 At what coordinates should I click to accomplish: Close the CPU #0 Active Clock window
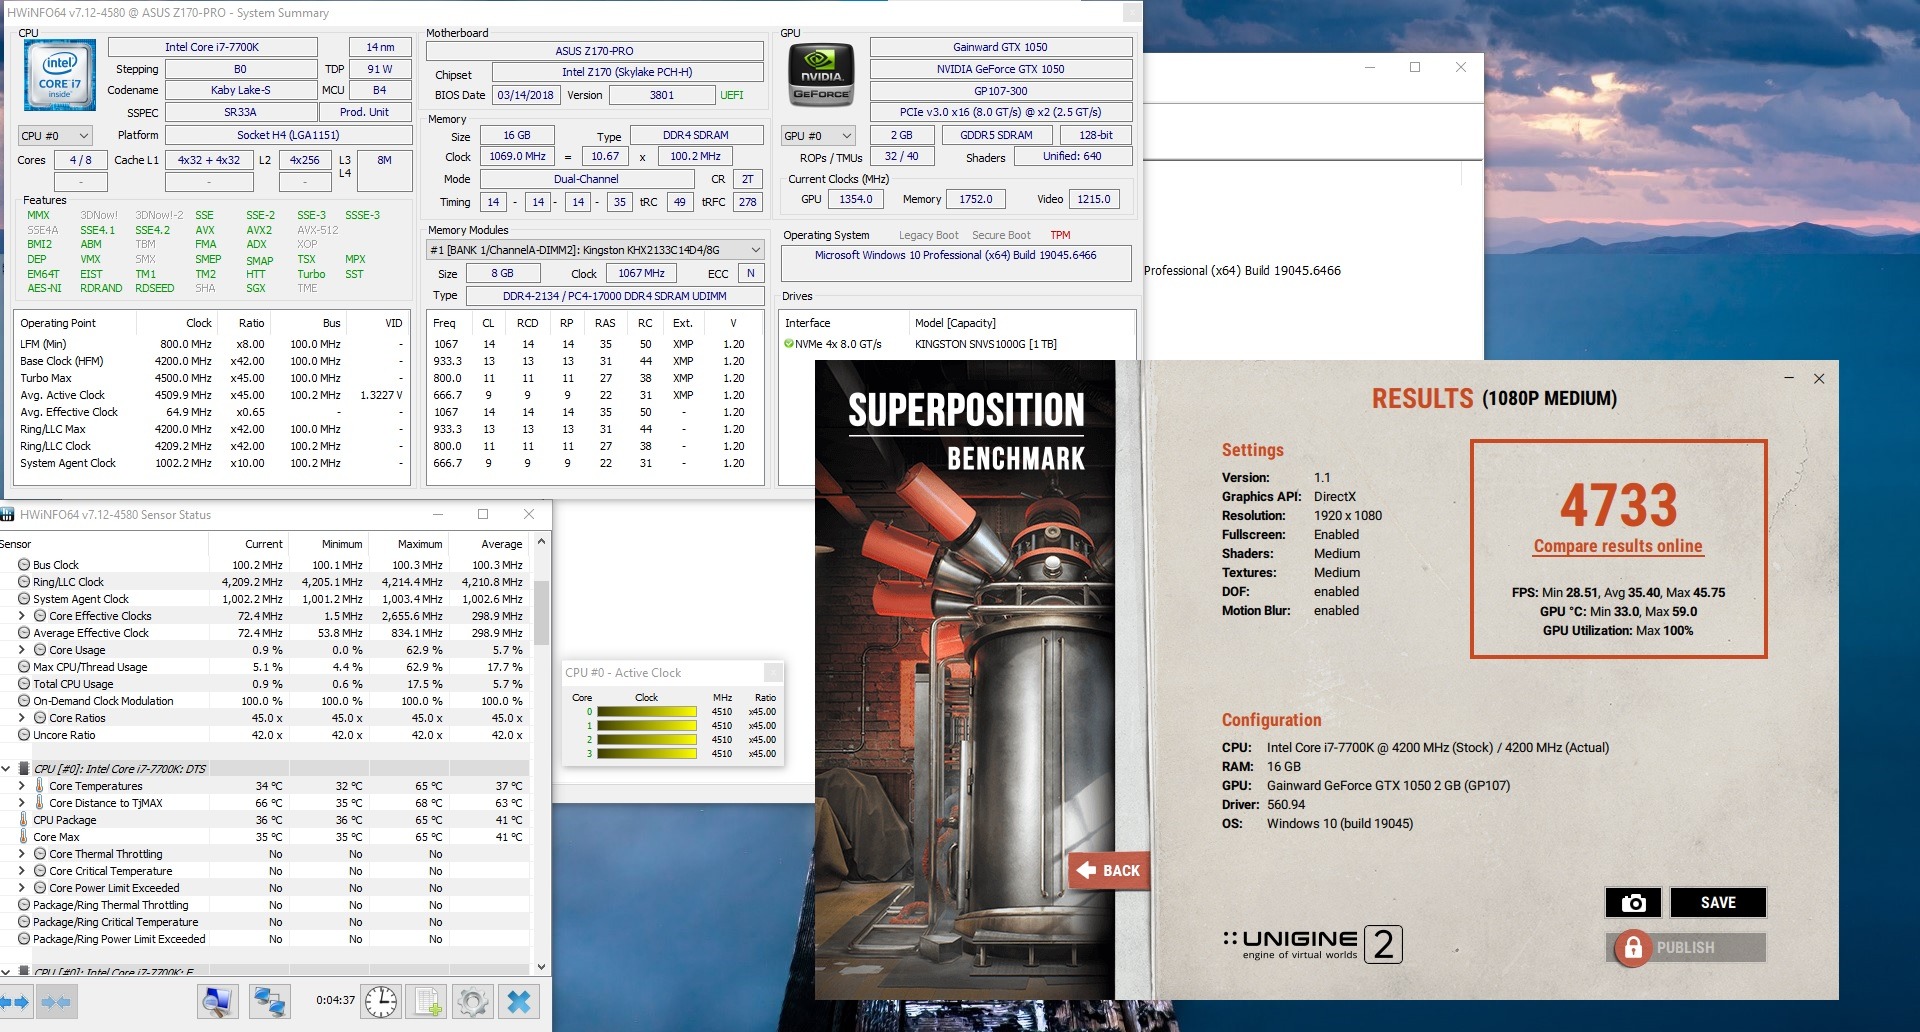point(773,672)
